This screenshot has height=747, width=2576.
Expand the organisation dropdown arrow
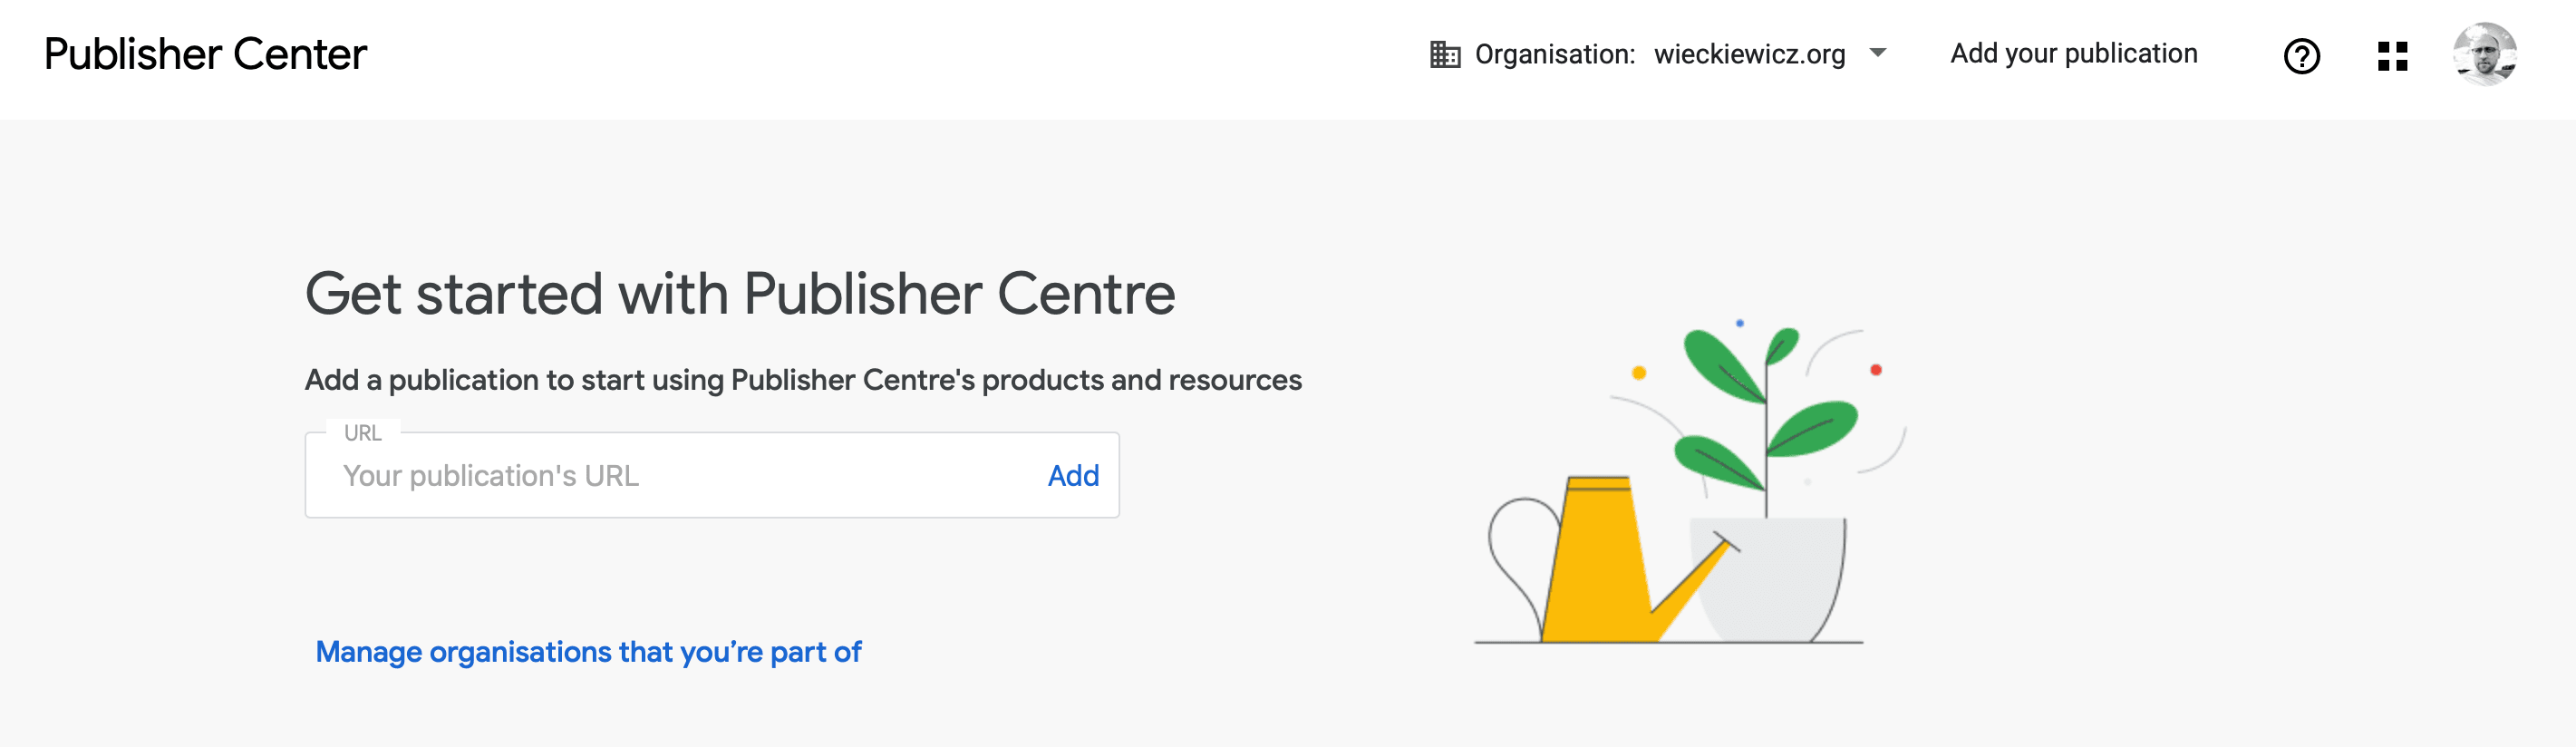coord(1877,53)
